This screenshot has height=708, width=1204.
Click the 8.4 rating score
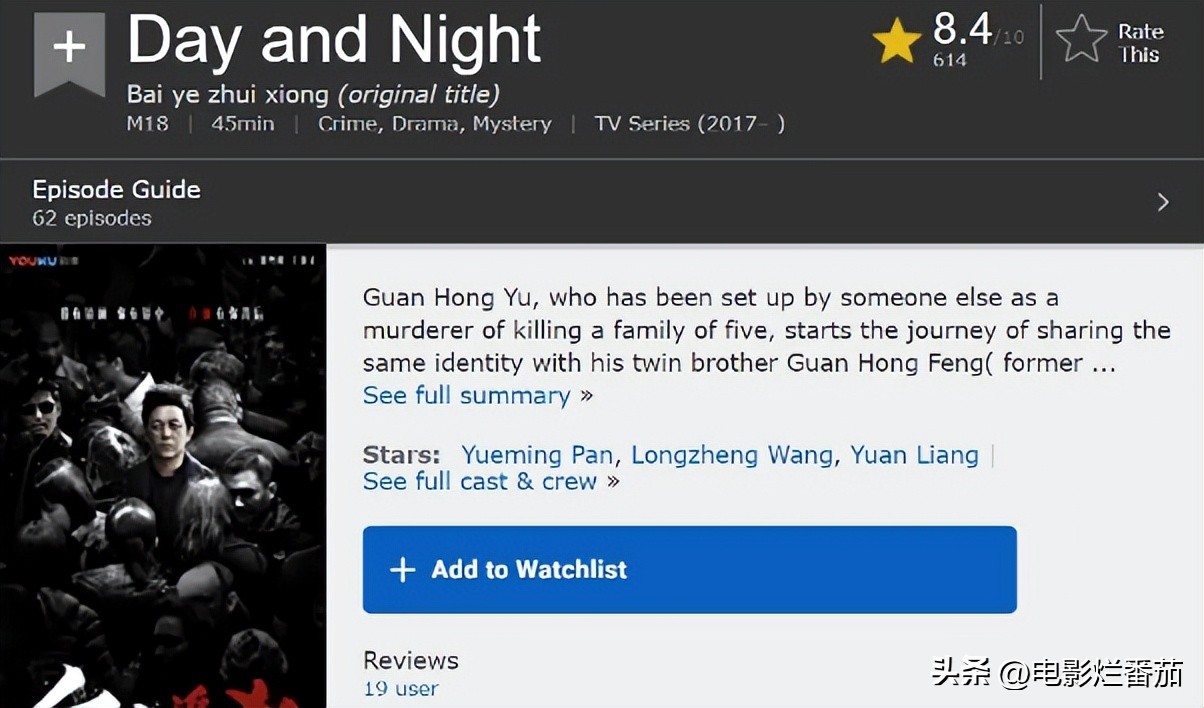tap(962, 31)
